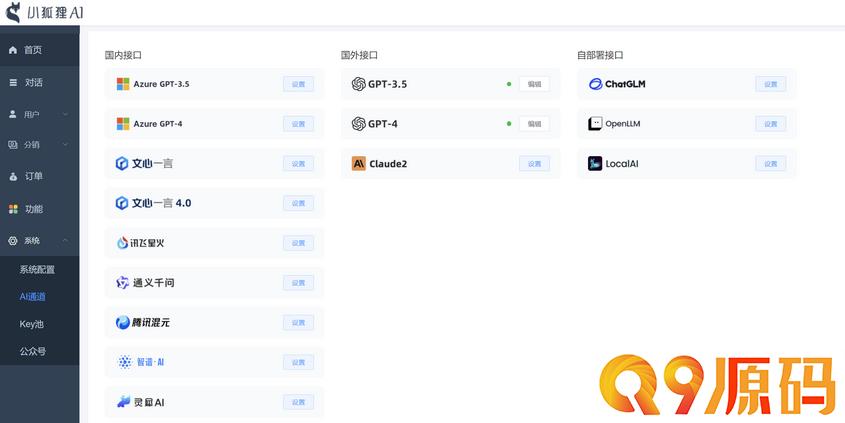The width and height of the screenshot is (845, 423).
Task: Open 设置 for OpenLLM
Action: [x=771, y=124]
